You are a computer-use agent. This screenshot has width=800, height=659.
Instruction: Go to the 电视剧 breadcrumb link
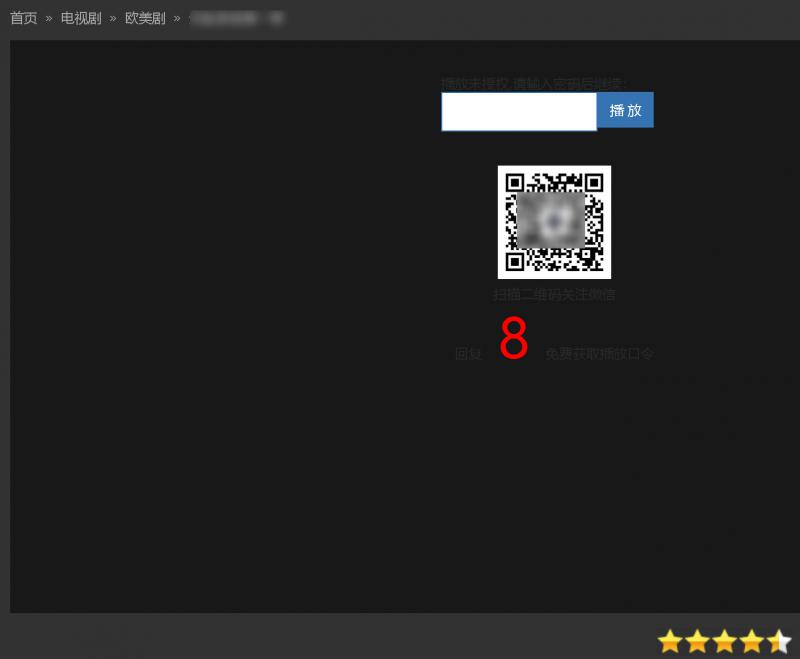(x=81, y=18)
